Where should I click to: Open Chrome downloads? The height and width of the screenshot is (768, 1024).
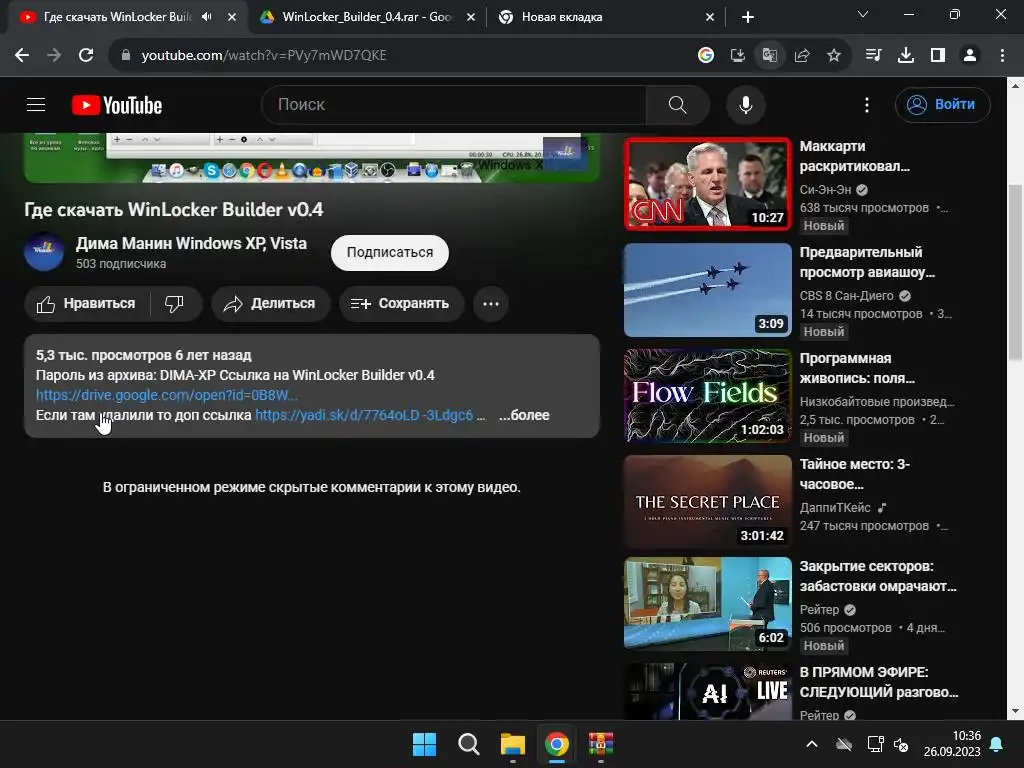tap(906, 56)
